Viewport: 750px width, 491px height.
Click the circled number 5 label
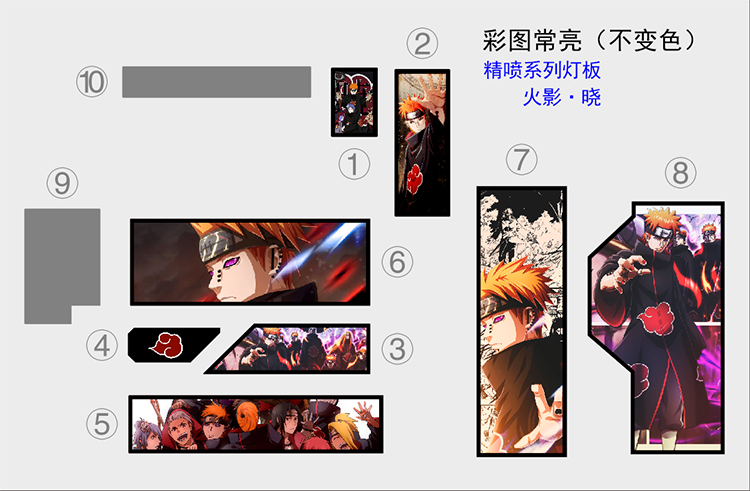[102, 424]
